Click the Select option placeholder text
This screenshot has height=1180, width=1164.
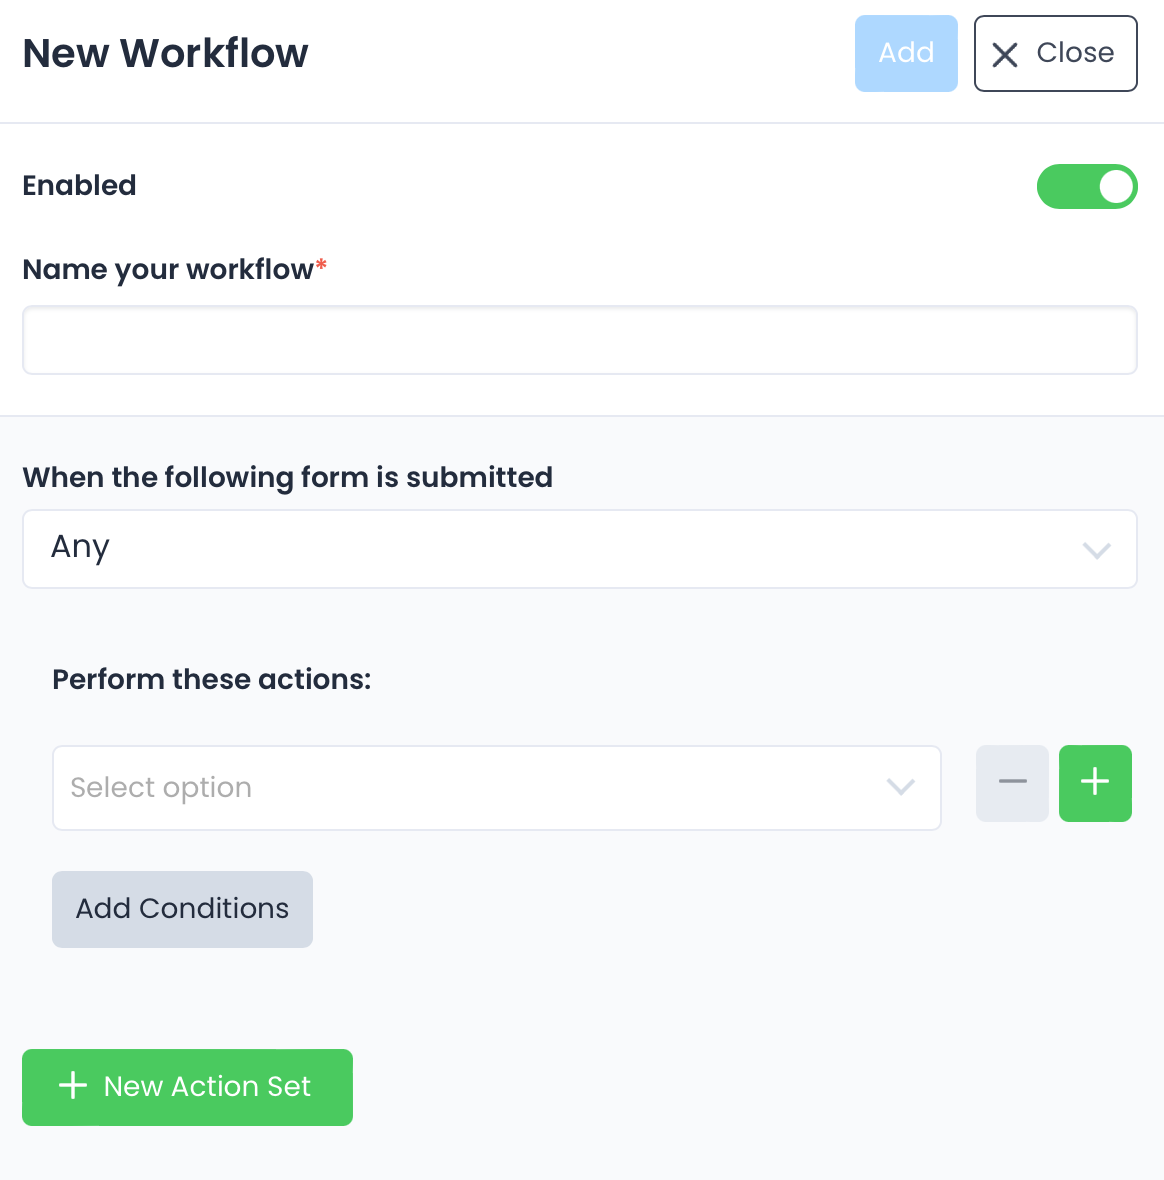(x=160, y=788)
